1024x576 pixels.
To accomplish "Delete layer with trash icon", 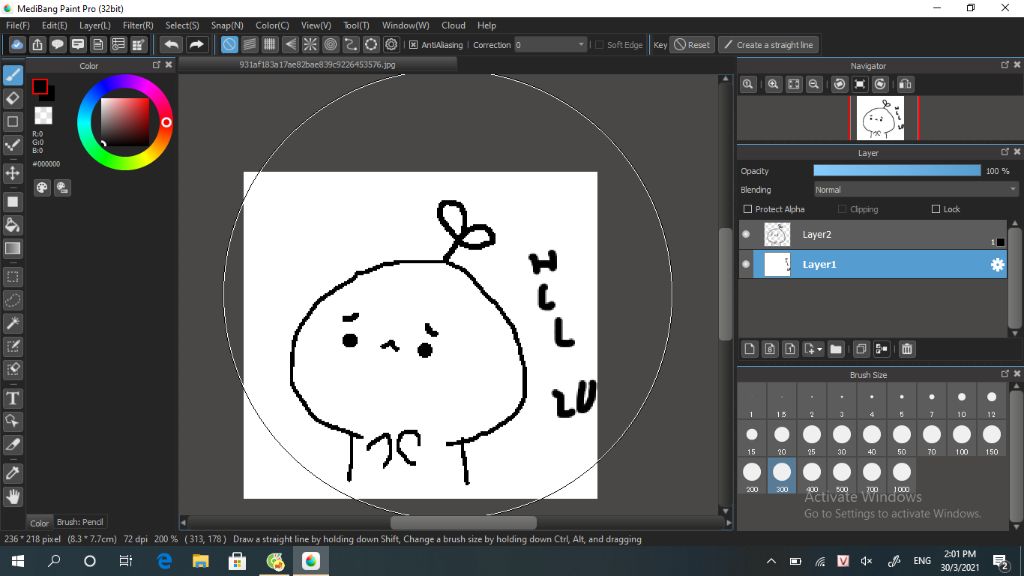I will point(906,349).
